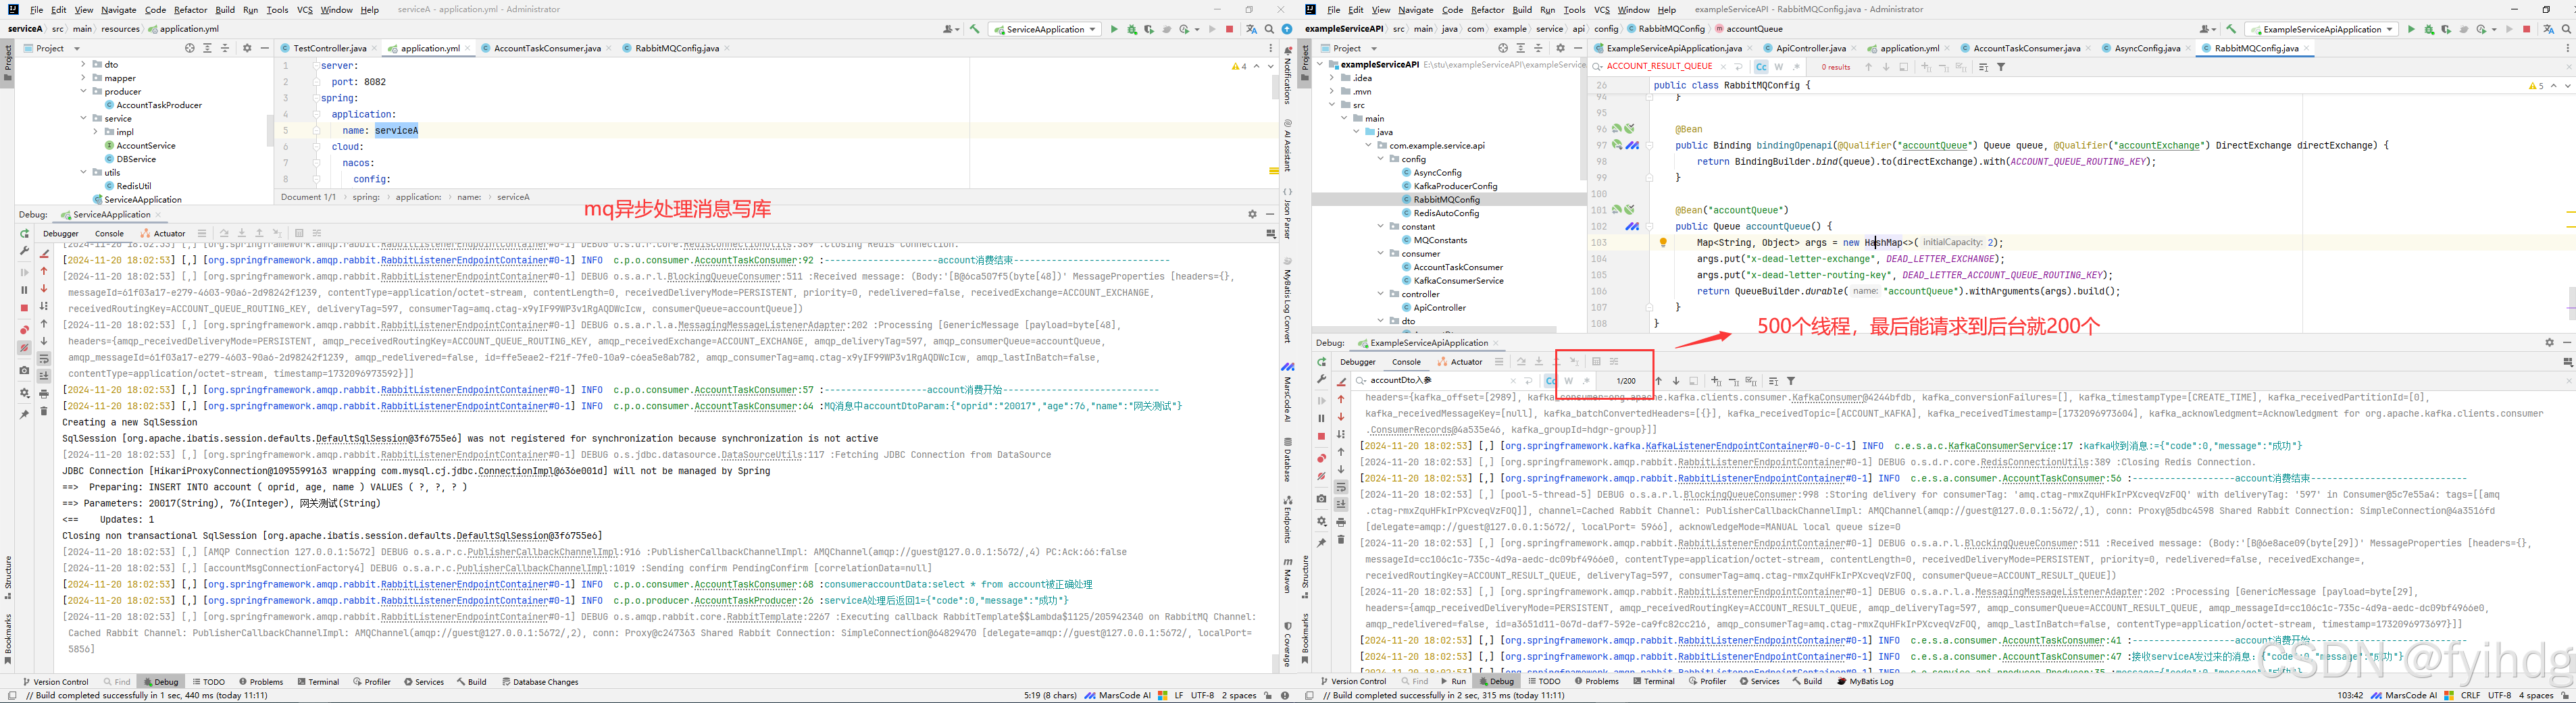Open MyBatis Log tool window in exampleServiceAPI
Viewport: 2576px width, 703px height.
(1865, 682)
